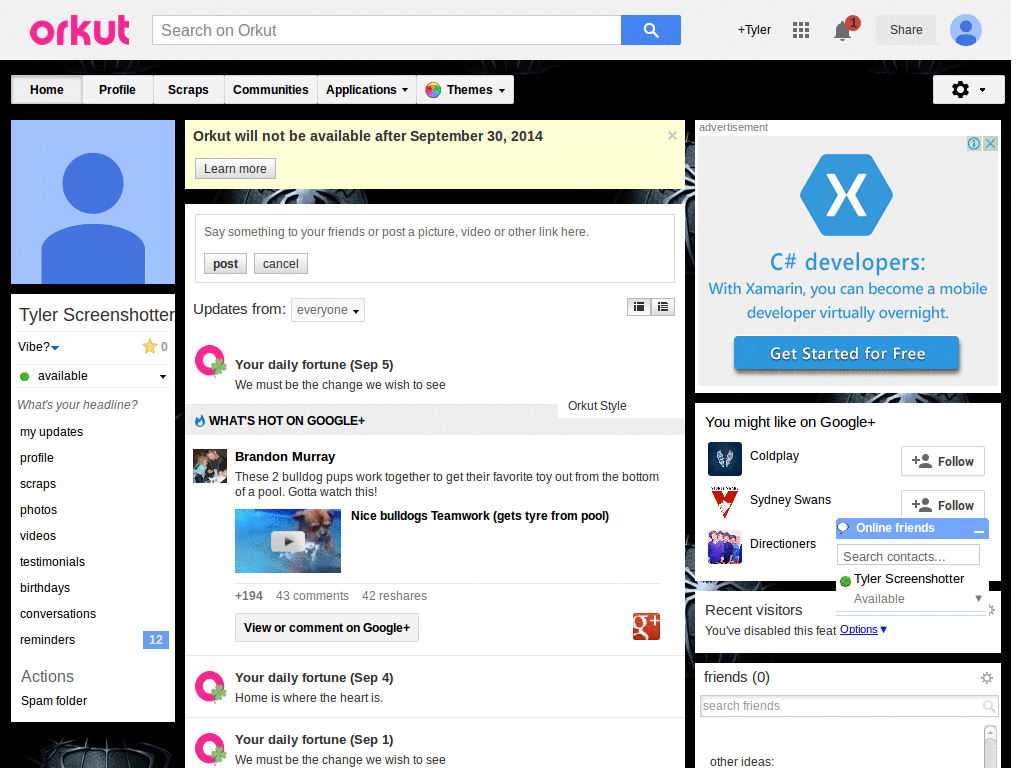Click the Learn more button
The width and height of the screenshot is (1024, 768).
[x=235, y=168]
